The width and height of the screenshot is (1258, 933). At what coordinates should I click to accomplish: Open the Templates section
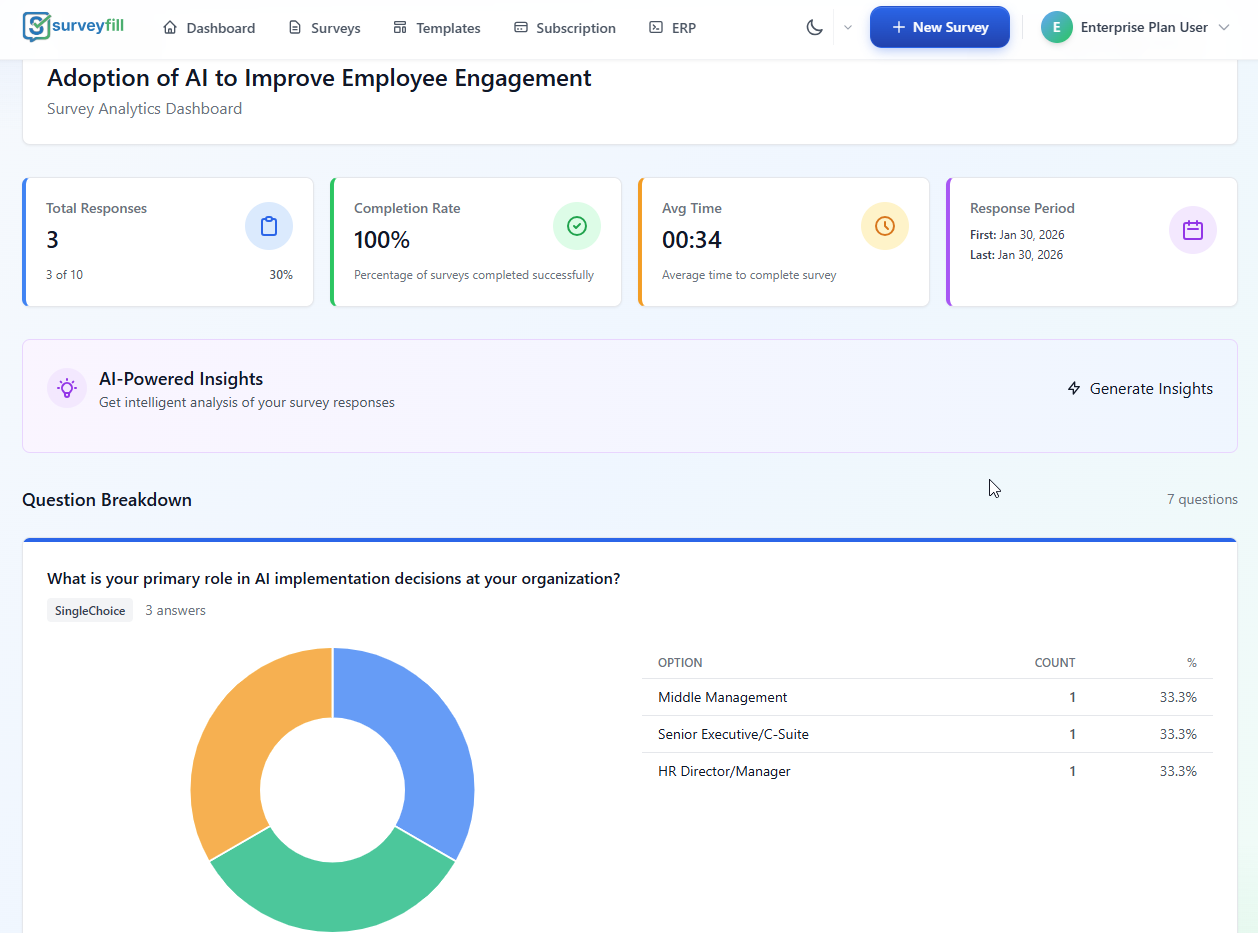point(437,28)
